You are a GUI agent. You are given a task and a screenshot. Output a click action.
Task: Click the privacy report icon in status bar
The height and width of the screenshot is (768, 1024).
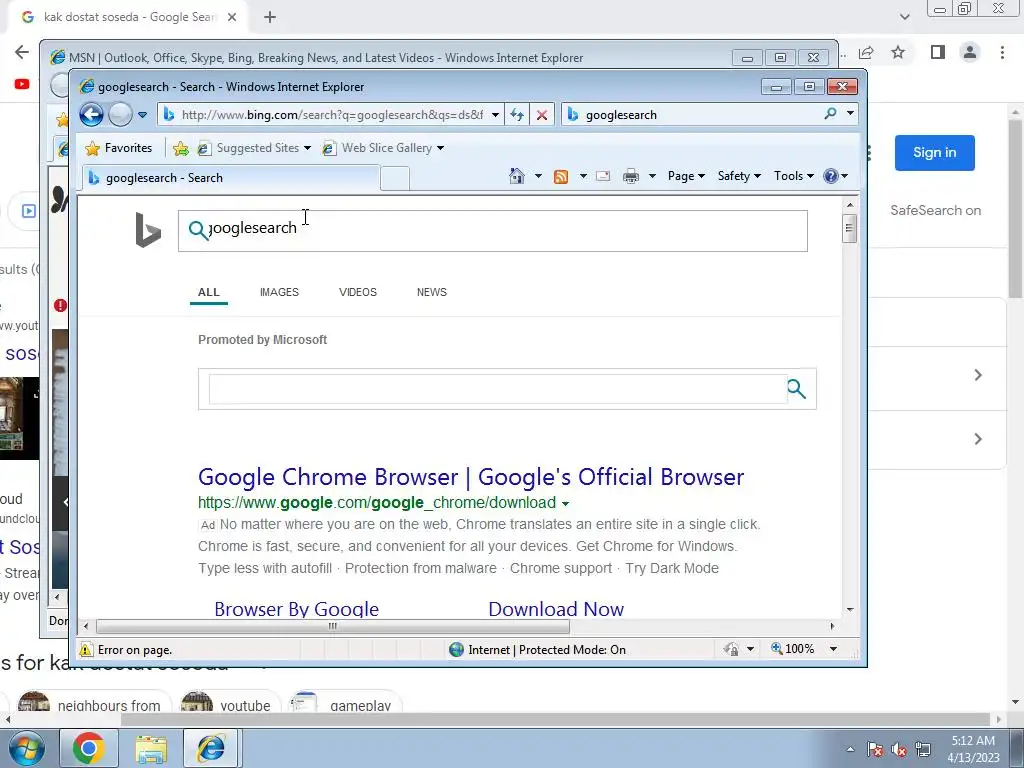(x=731, y=649)
